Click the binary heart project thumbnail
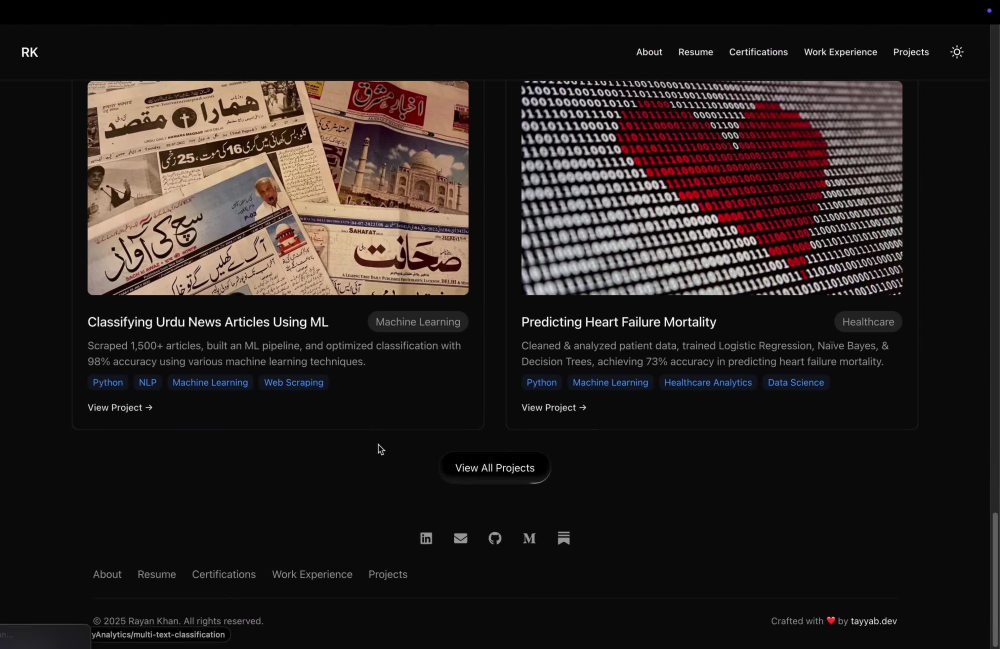Viewport: 1000px width, 649px height. click(712, 187)
